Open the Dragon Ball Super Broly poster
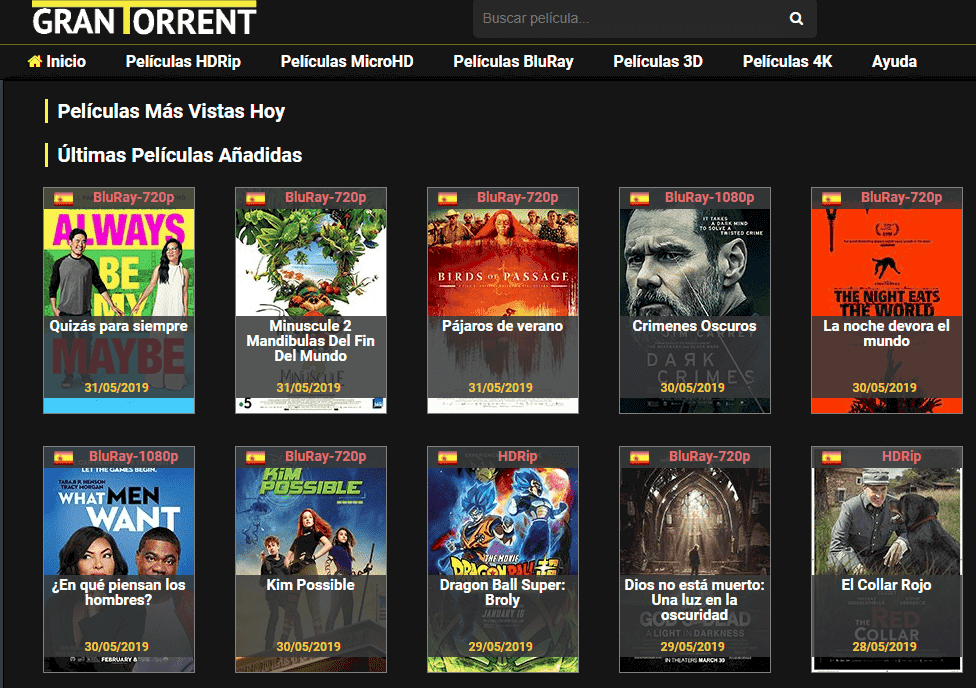 [x=503, y=559]
